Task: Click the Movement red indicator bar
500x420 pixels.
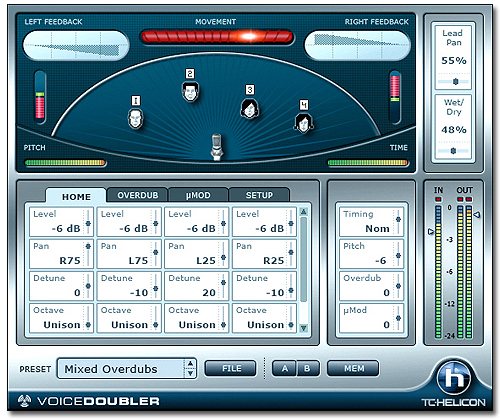Action: tap(217, 36)
